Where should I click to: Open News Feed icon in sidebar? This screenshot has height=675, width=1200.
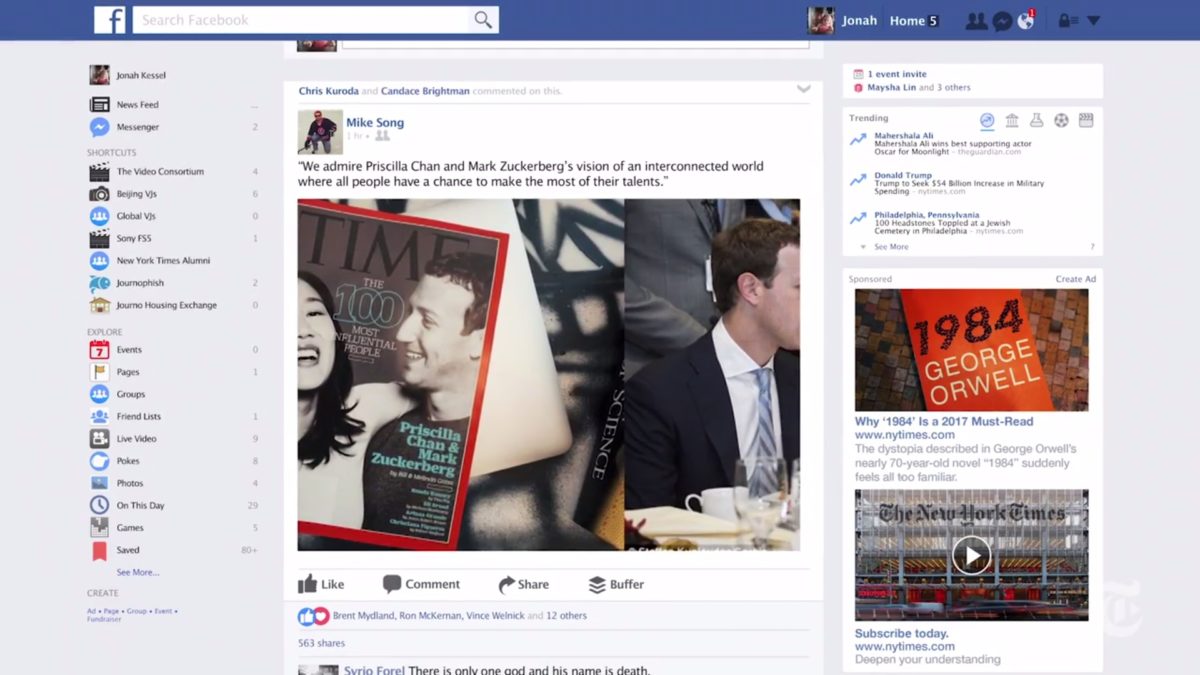99,104
